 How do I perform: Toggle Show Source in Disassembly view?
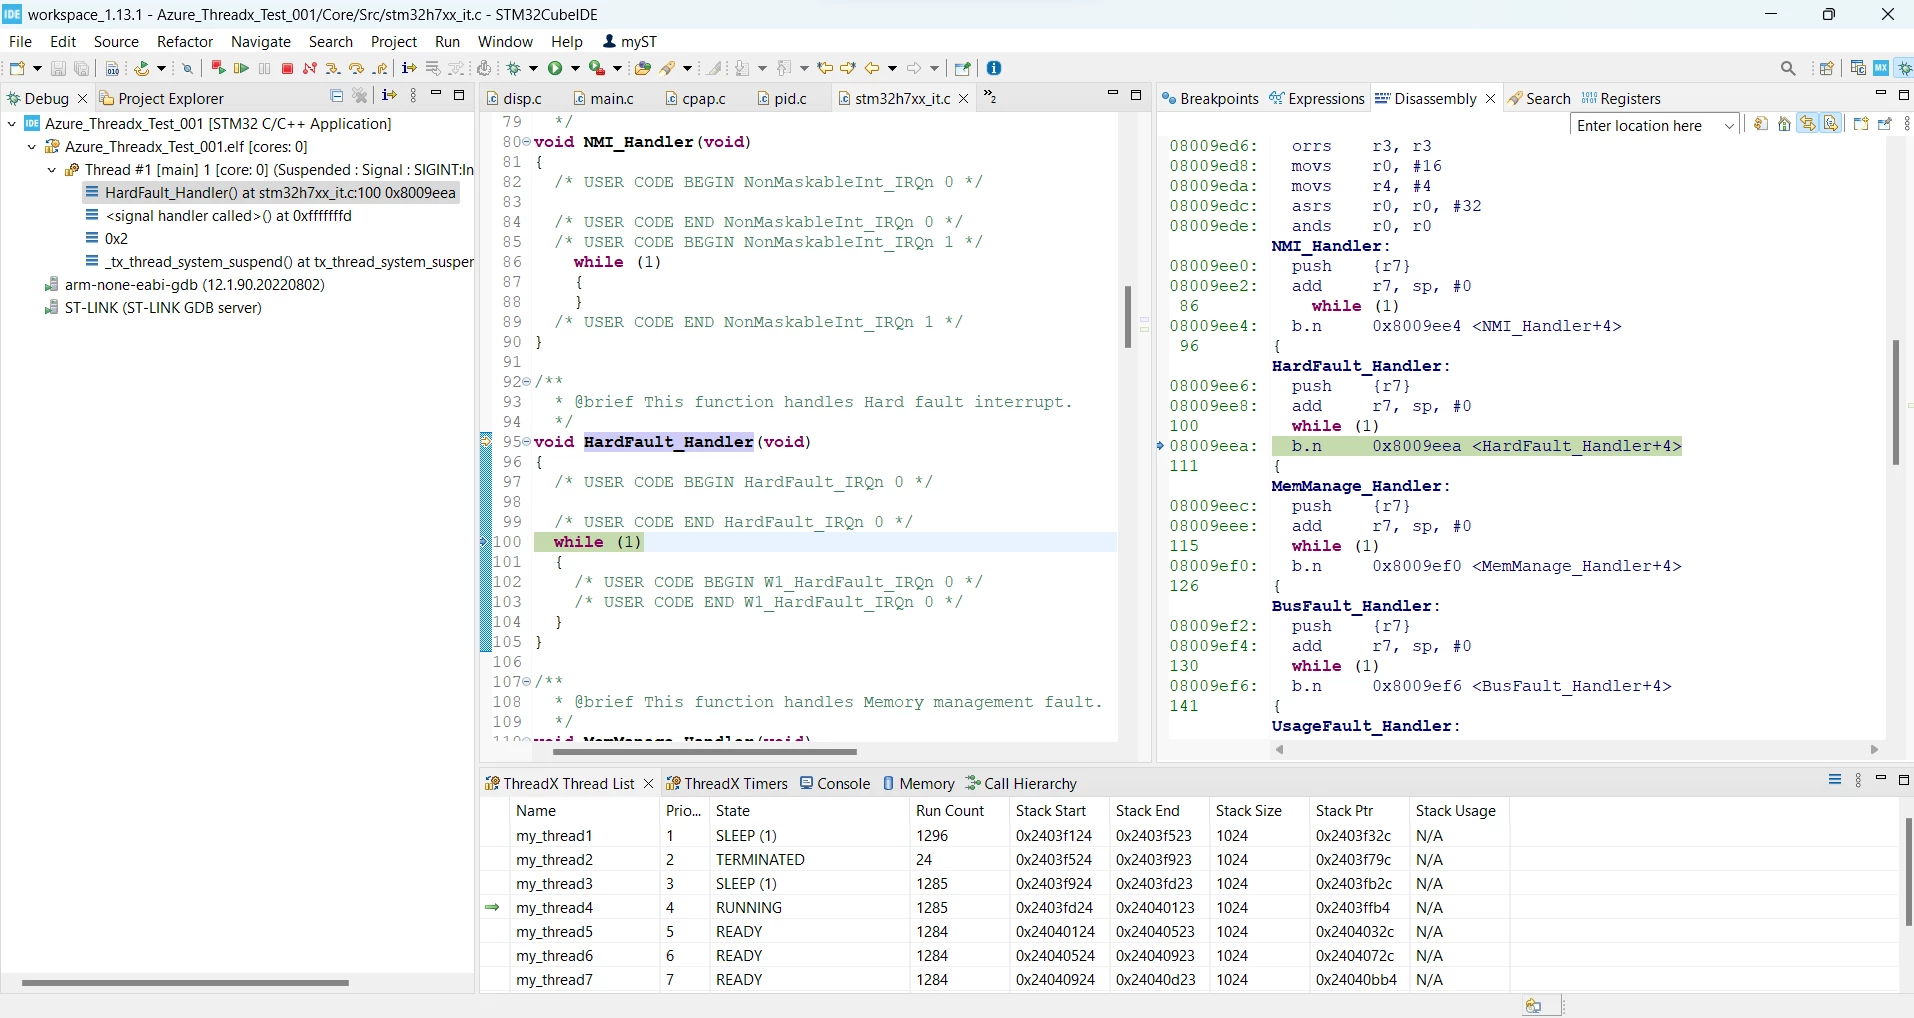pyautogui.click(x=1831, y=124)
